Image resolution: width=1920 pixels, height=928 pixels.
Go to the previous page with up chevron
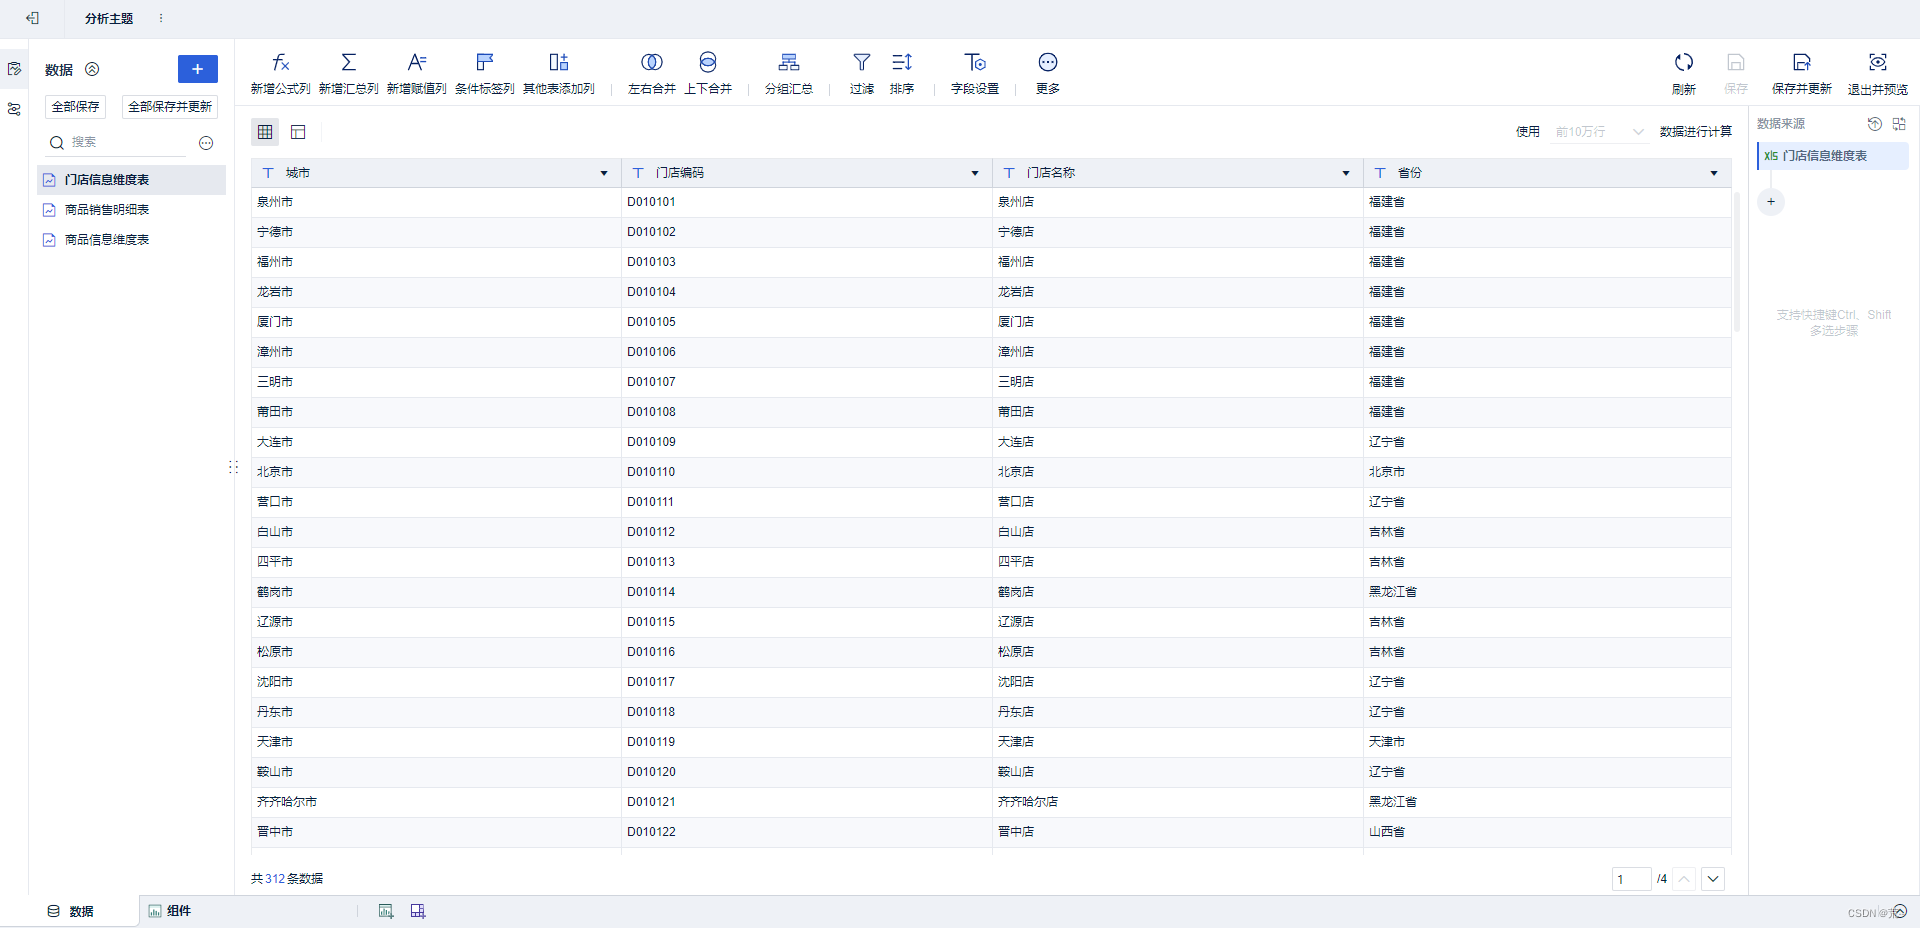[x=1684, y=879]
